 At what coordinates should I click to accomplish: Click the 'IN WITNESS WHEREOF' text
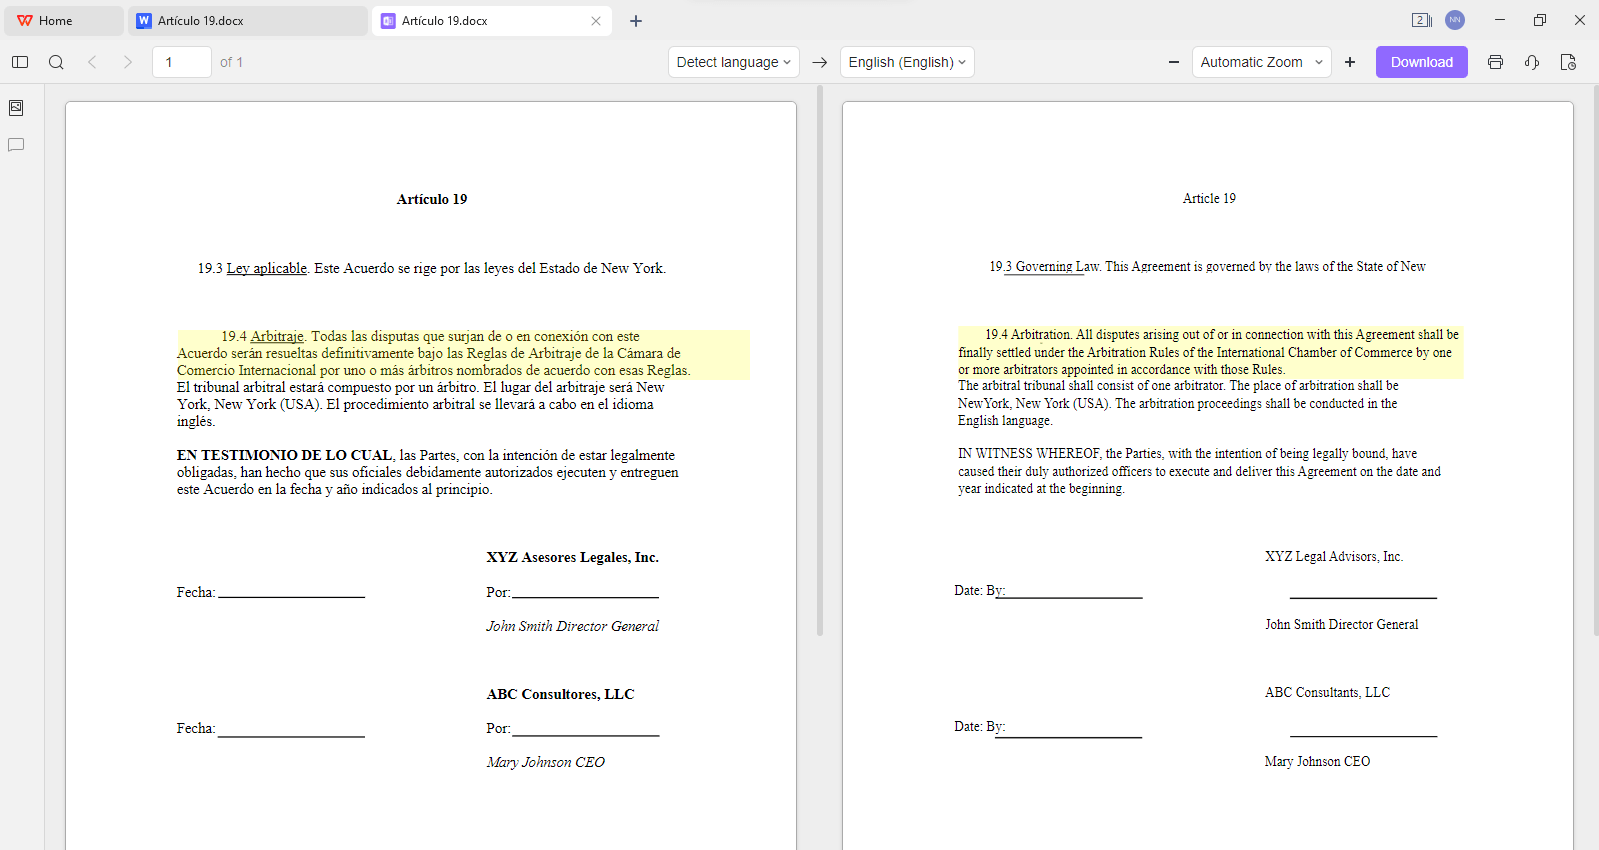coord(1030,453)
